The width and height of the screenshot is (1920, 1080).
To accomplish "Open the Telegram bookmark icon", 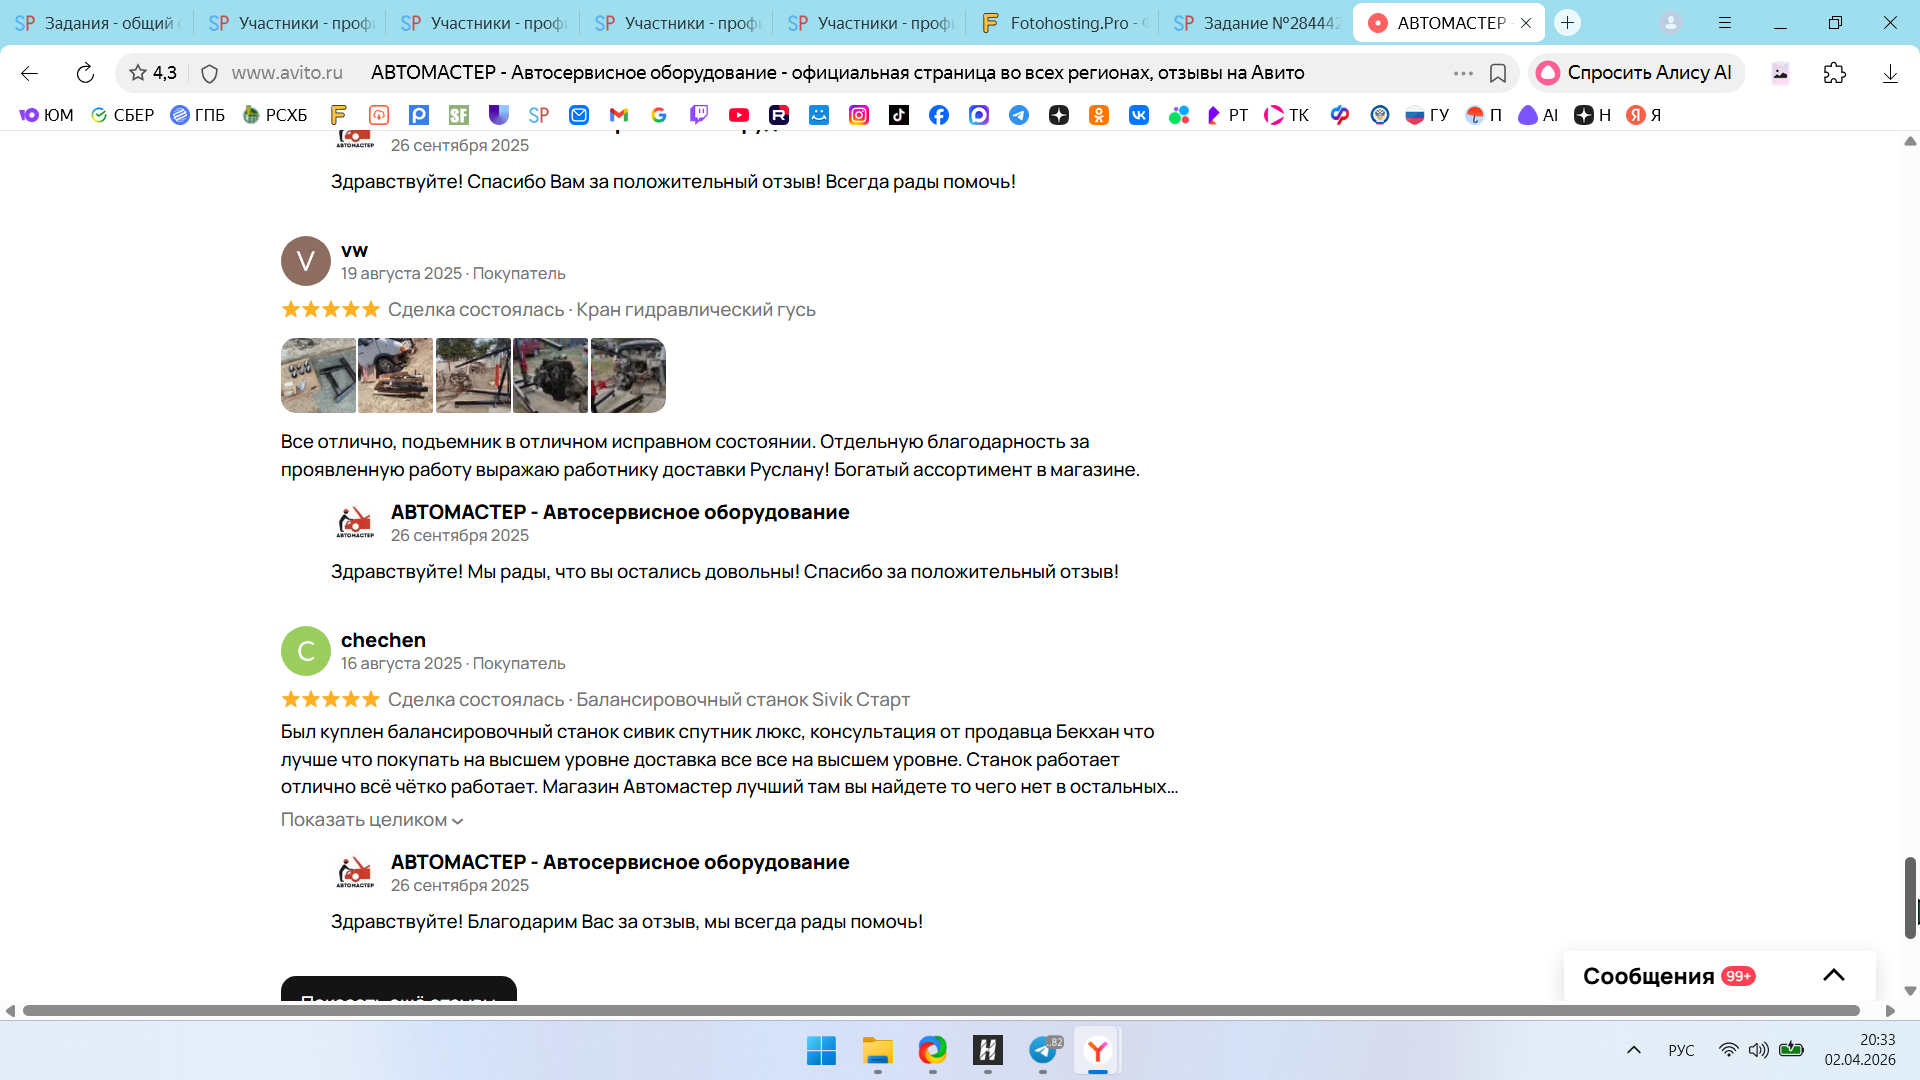I will (x=1019, y=115).
